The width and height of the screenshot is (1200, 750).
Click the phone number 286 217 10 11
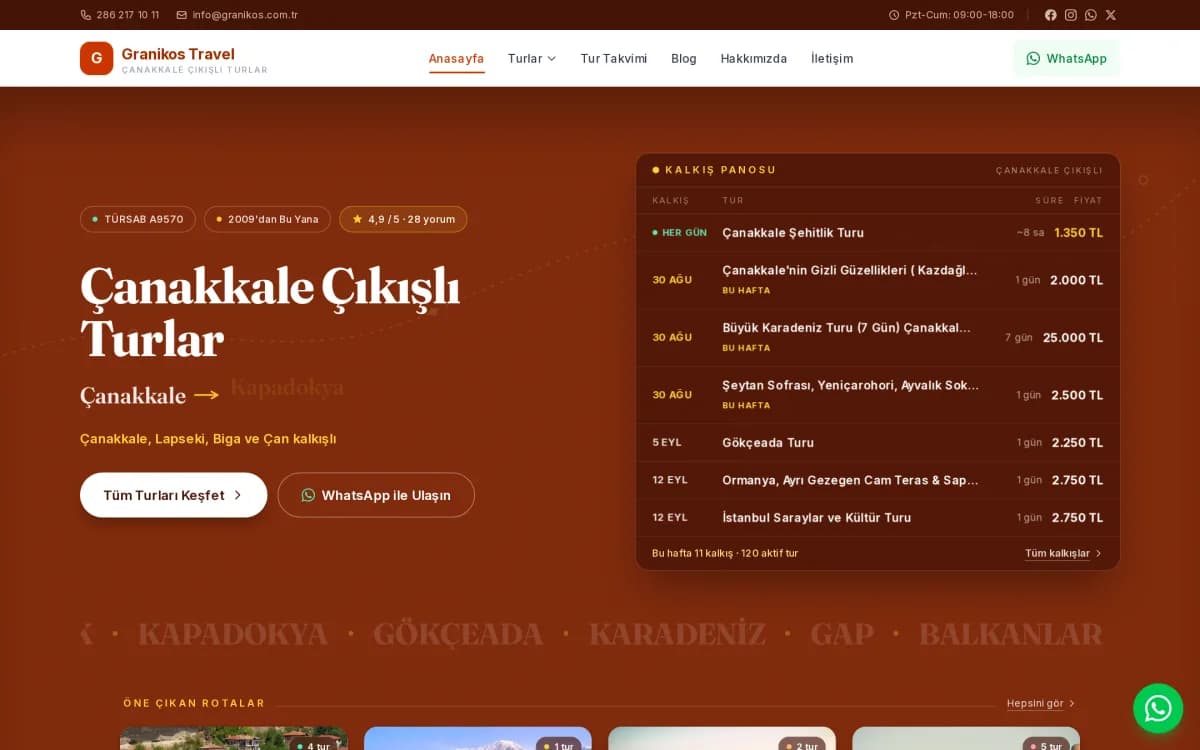[x=120, y=15]
